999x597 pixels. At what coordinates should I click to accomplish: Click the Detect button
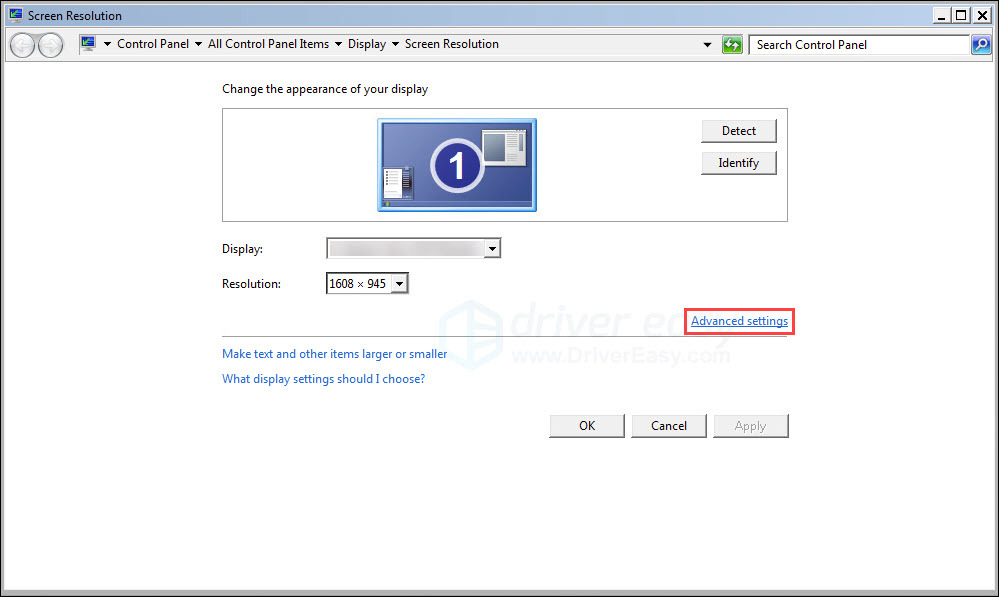(738, 130)
